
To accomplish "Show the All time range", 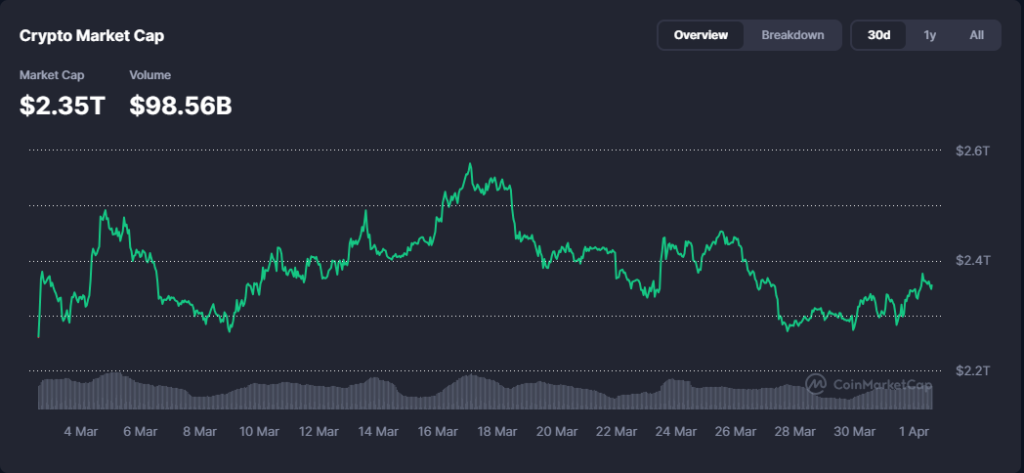I will coord(977,35).
